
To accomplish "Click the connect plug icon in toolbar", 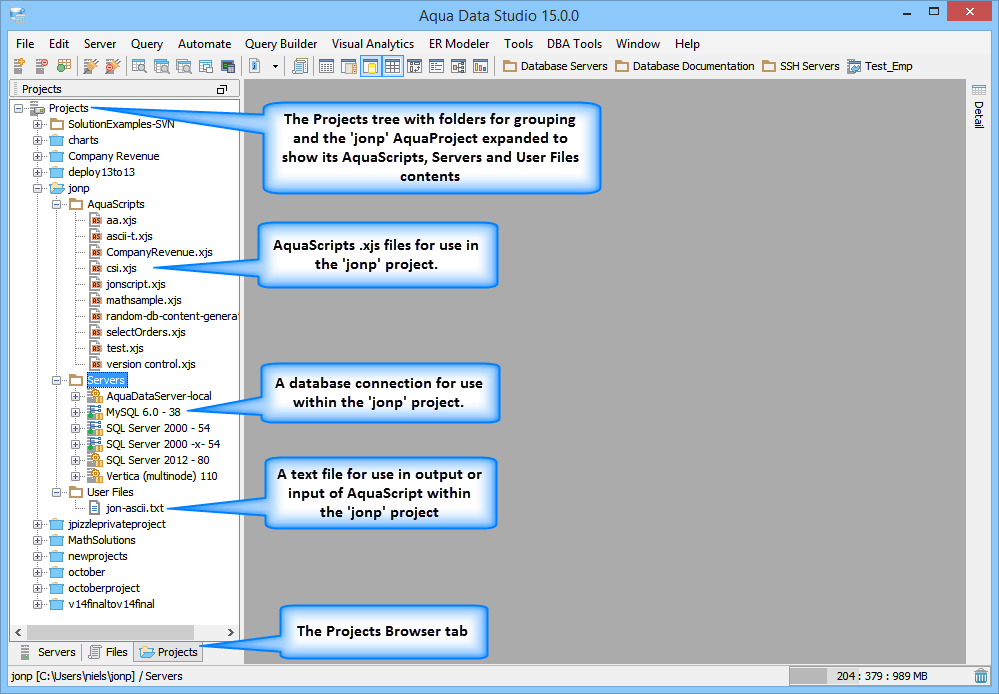I will 91,66.
